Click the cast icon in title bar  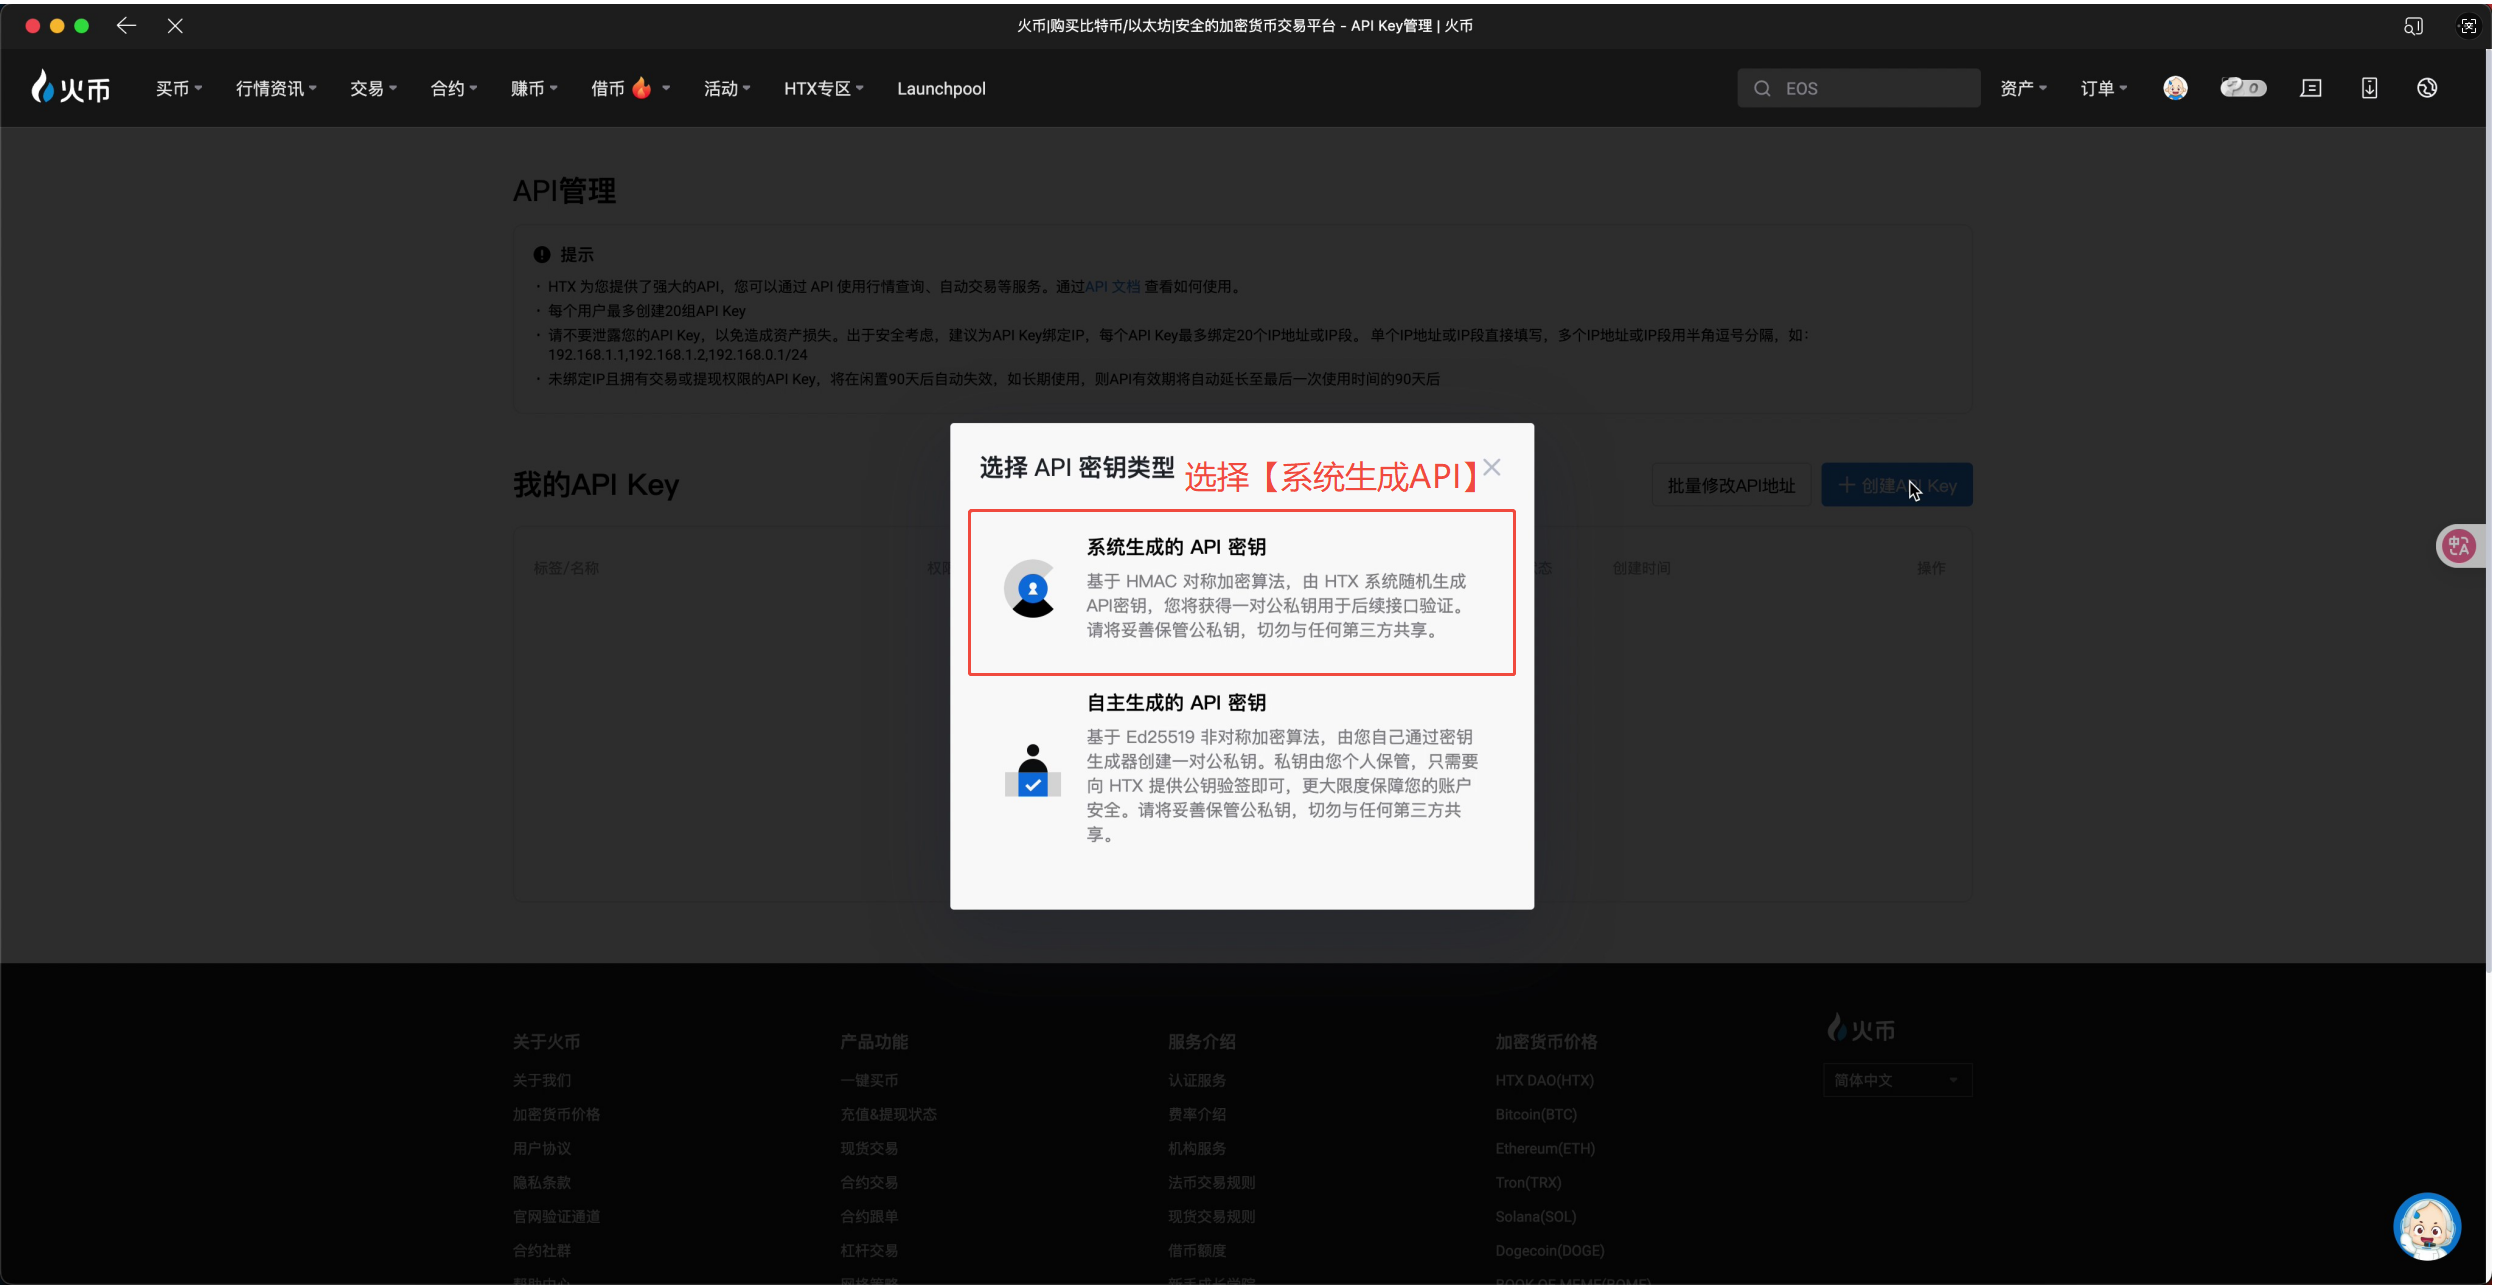2413,26
